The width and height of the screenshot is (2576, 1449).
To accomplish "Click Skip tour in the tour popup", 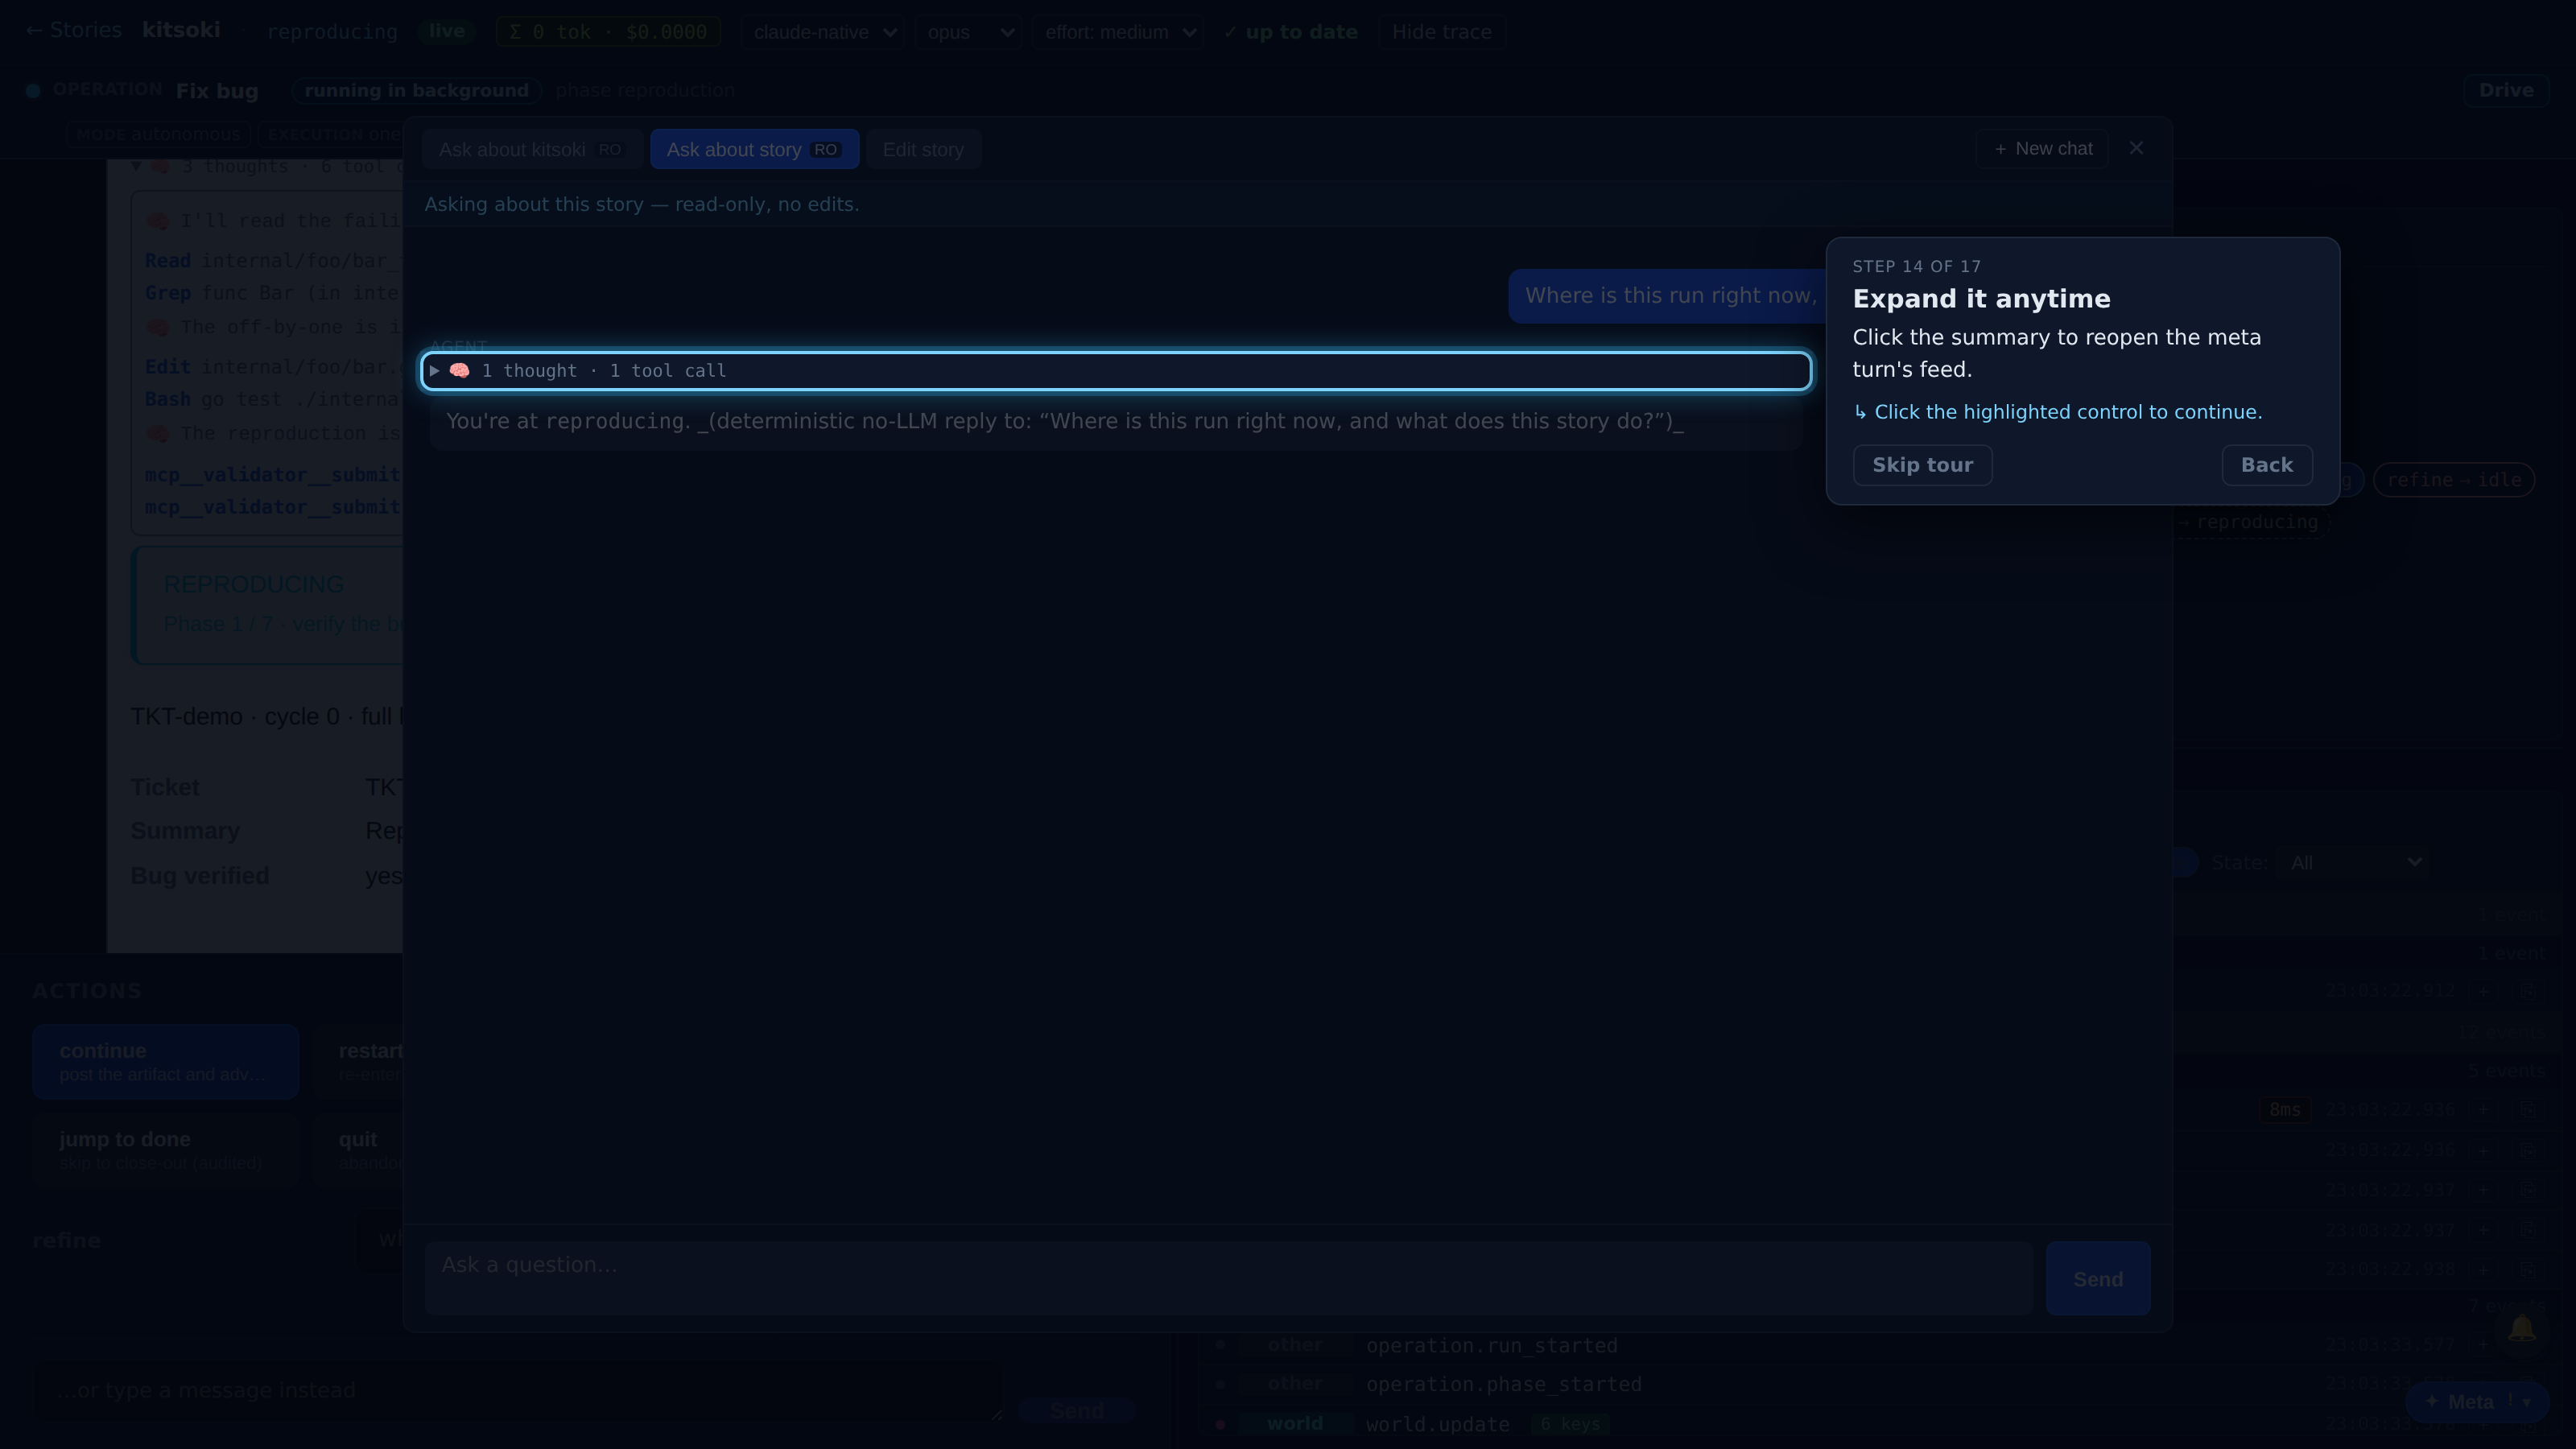I will 1922,465.
